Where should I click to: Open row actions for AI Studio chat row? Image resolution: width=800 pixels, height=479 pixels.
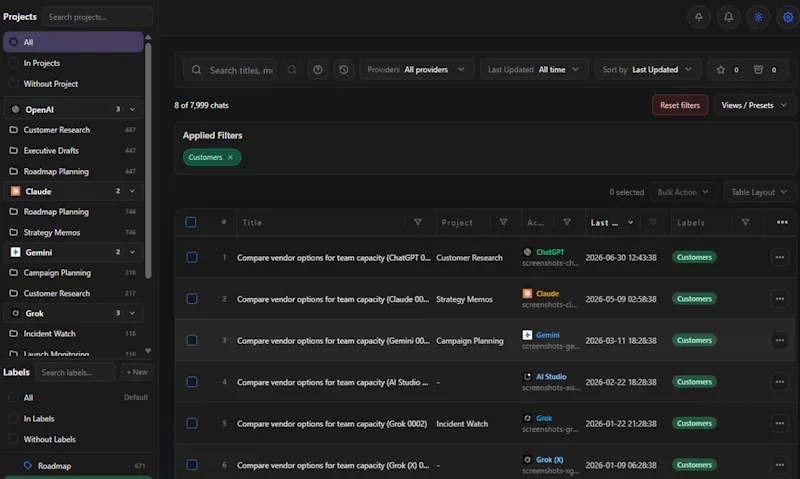point(780,382)
